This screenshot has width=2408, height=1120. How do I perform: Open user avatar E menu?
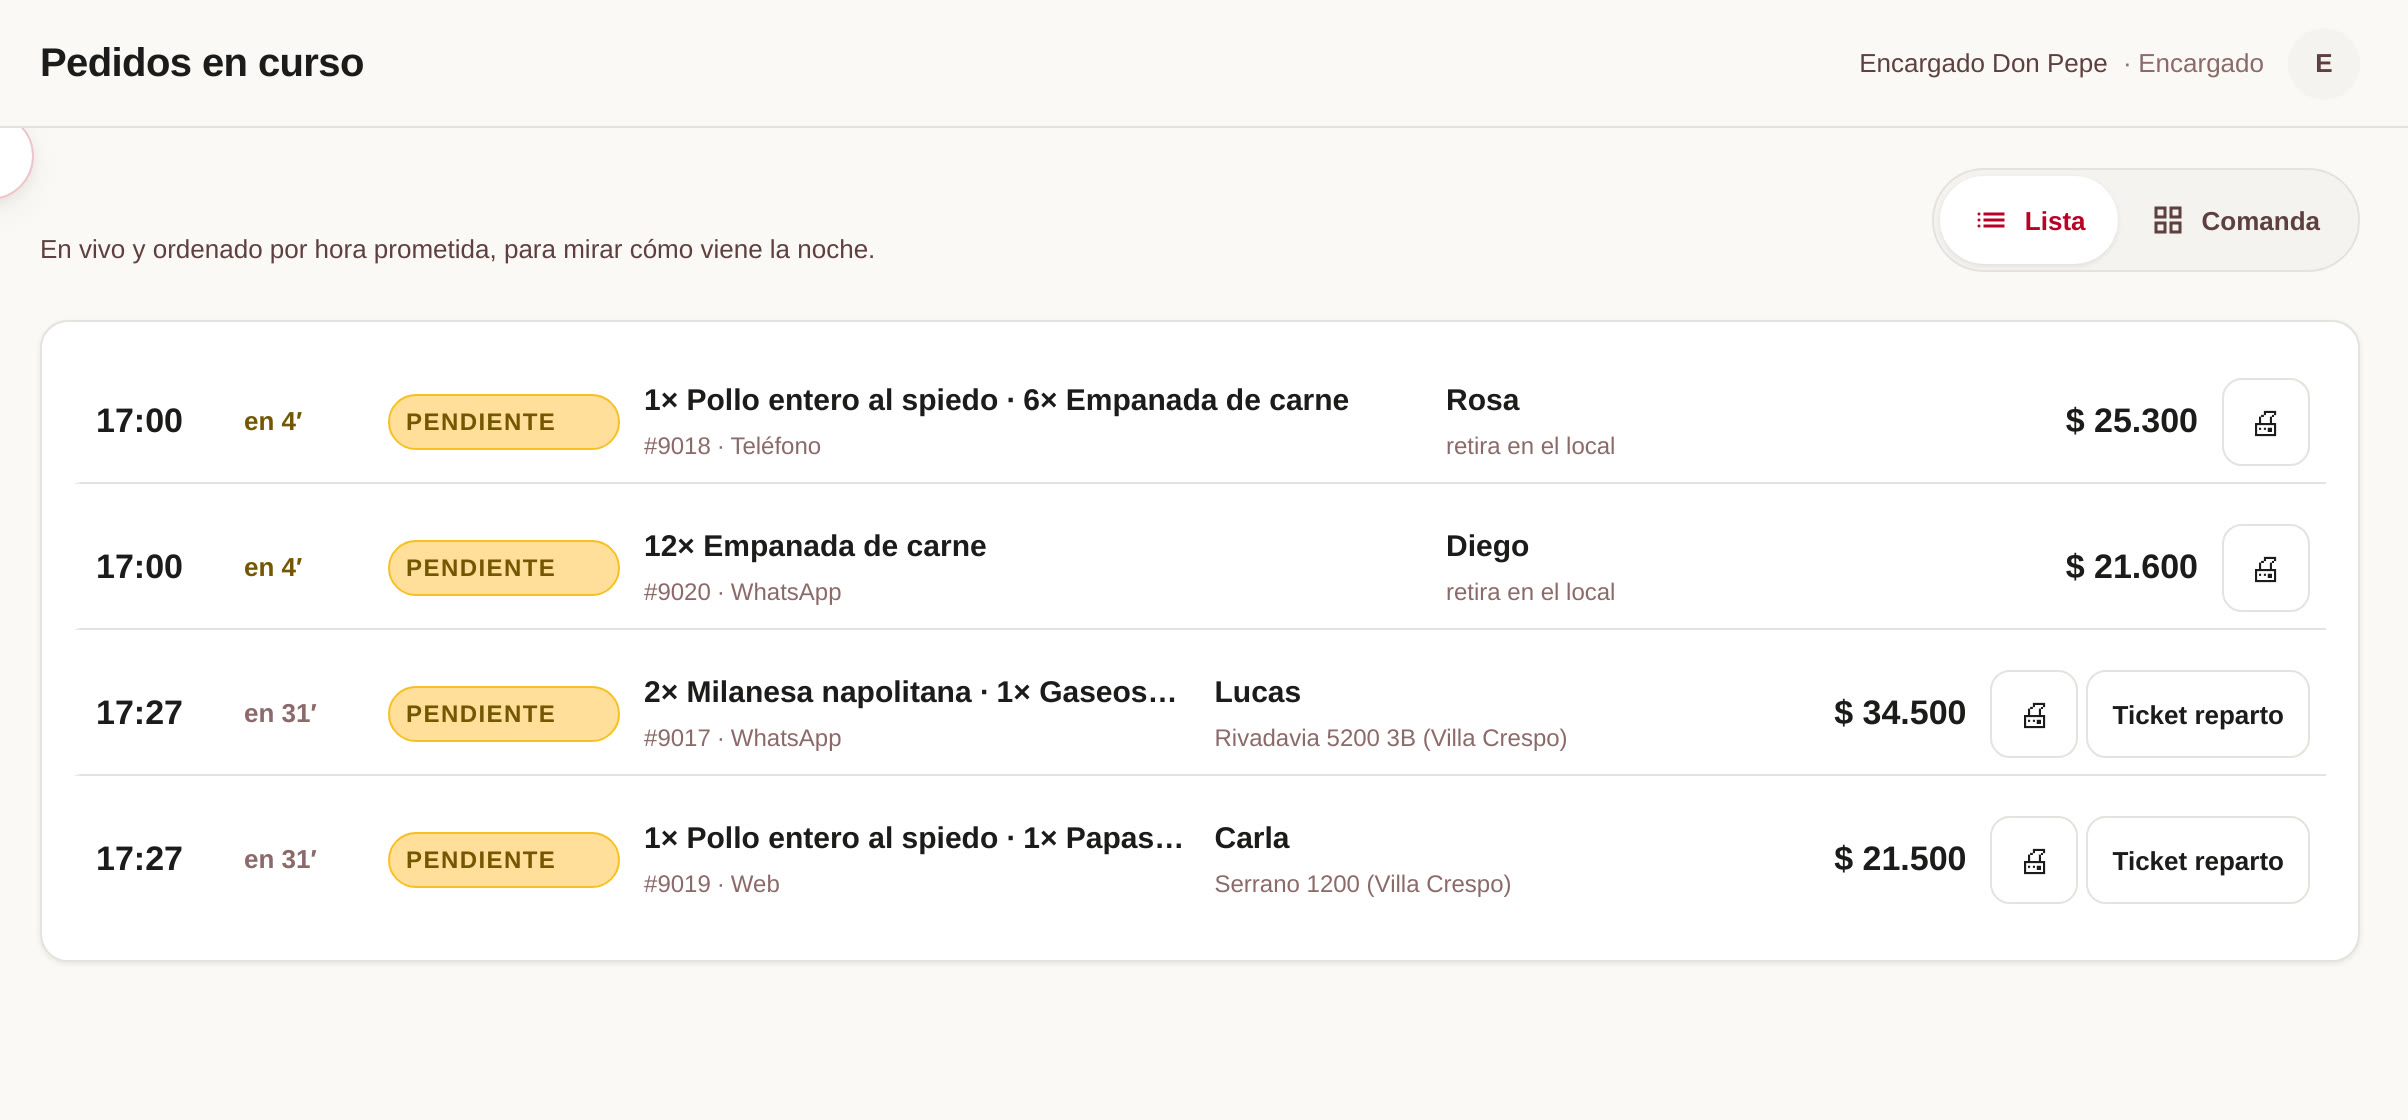pos(2323,64)
